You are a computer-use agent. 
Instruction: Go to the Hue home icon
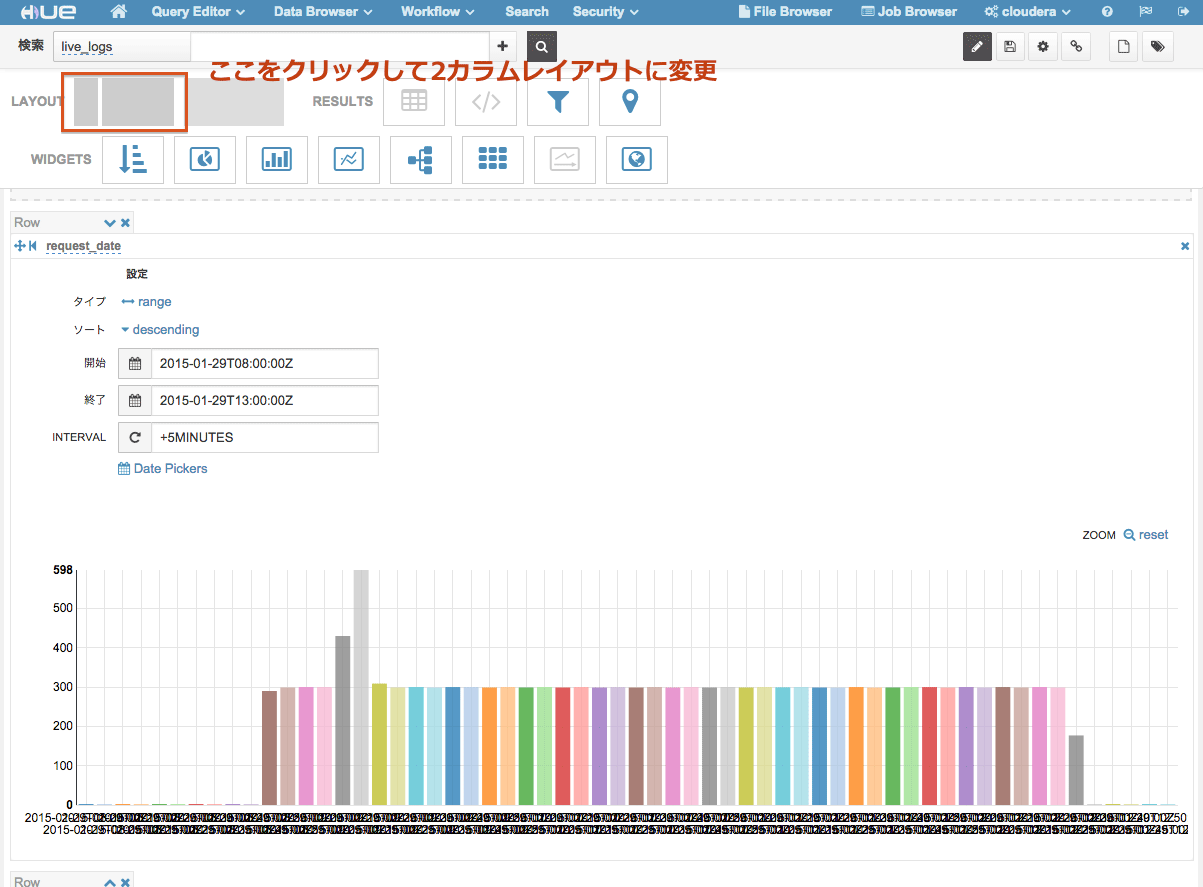pos(119,12)
